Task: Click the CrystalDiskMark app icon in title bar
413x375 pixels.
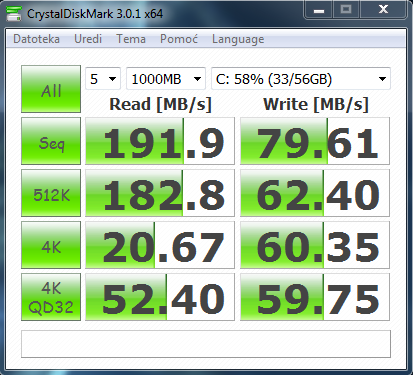Action: click(14, 14)
